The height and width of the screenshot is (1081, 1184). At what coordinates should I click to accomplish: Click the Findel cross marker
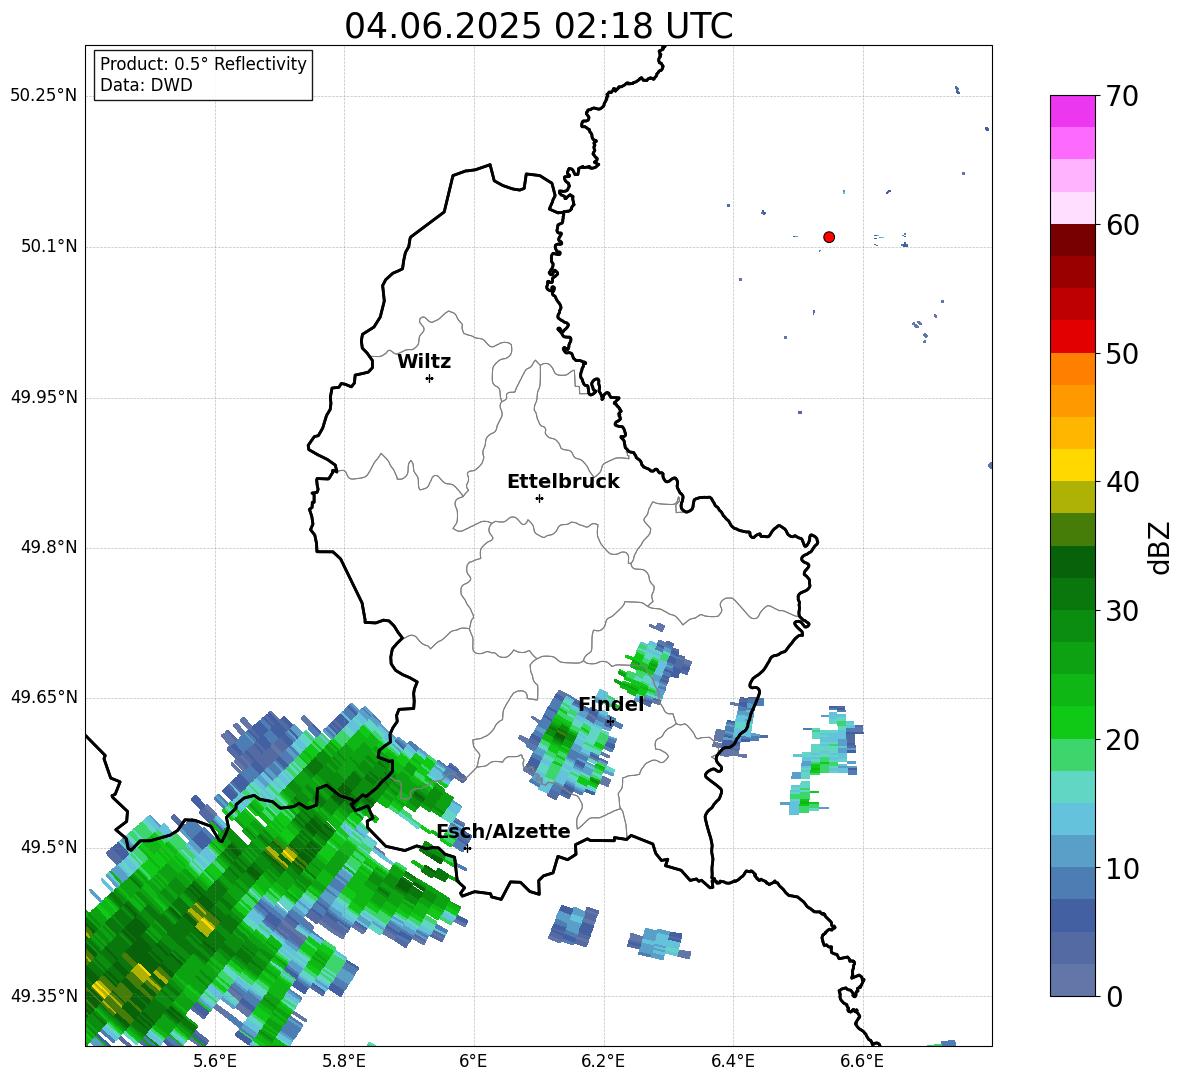tap(610, 722)
